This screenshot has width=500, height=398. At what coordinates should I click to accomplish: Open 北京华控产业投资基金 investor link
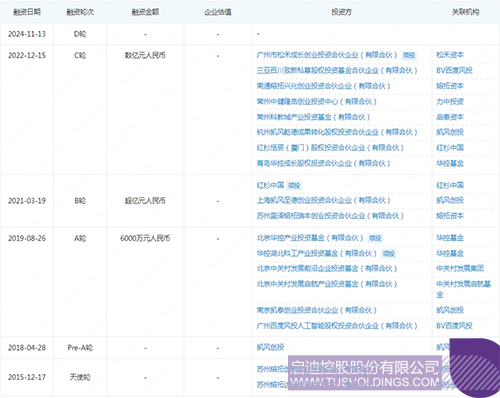pyautogui.click(x=310, y=238)
